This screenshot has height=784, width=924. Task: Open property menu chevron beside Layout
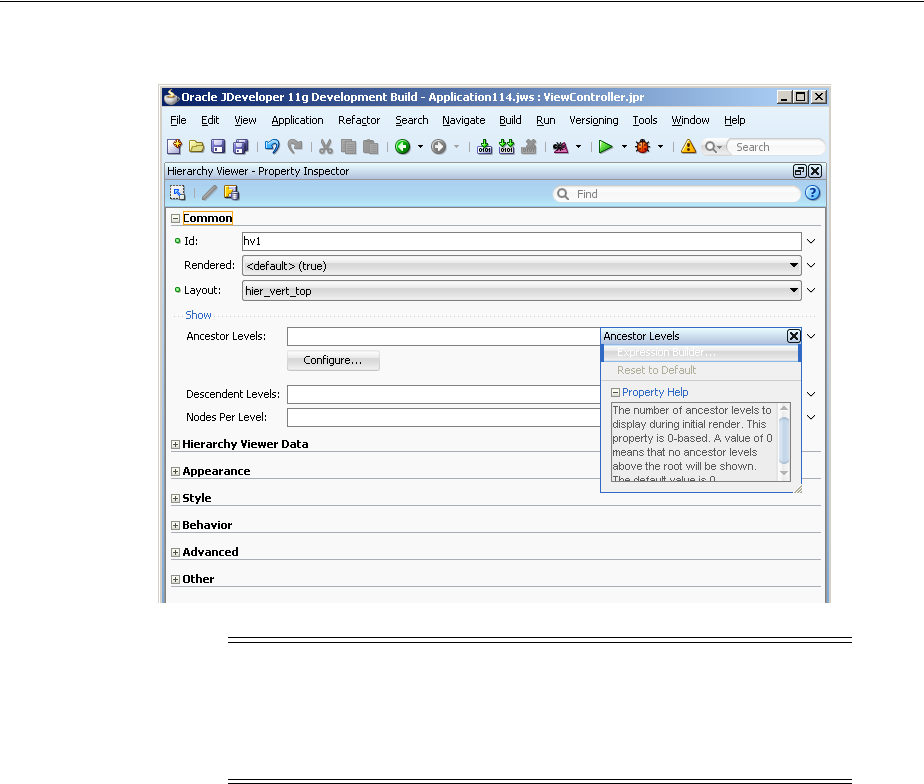811,290
